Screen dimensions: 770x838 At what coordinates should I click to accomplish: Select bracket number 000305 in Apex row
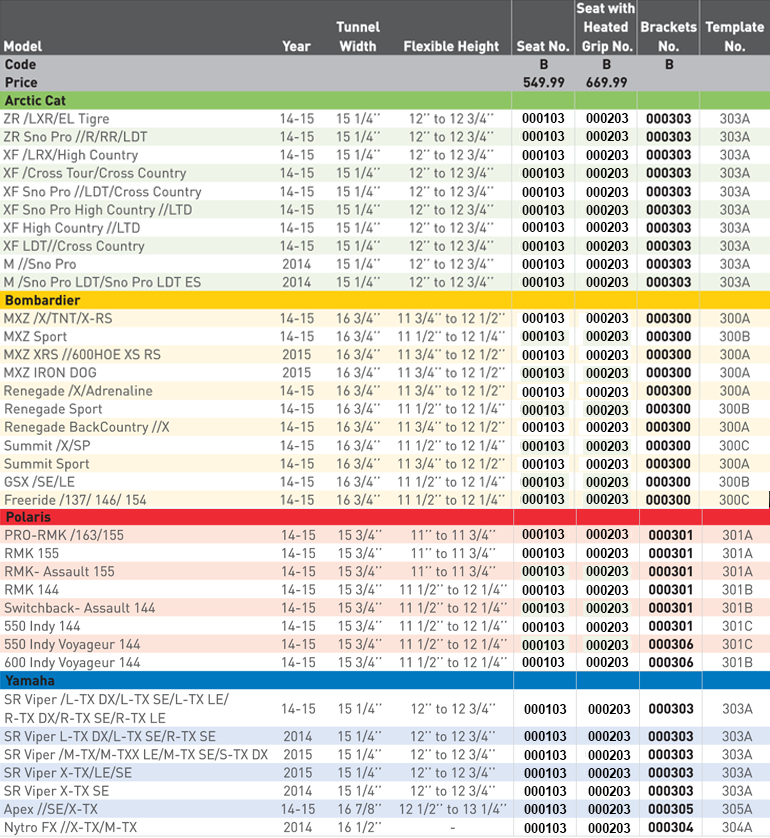[x=671, y=809]
